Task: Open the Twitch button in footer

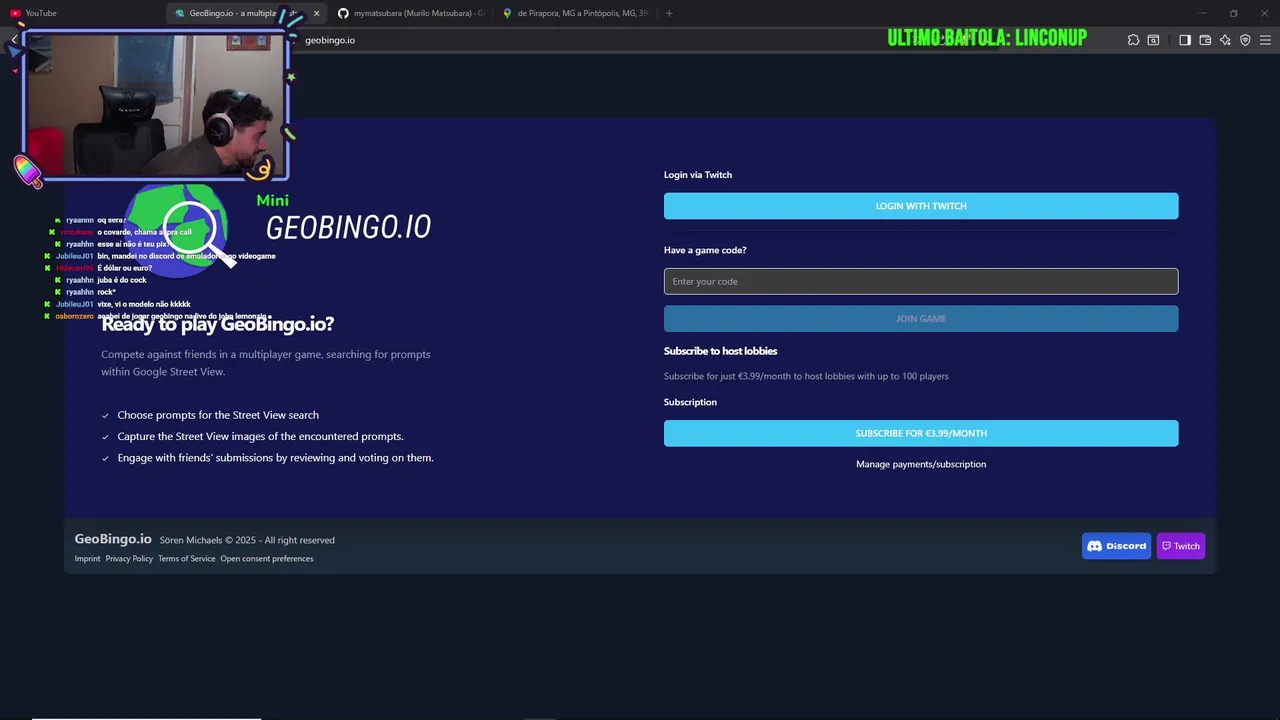Action: click(x=1181, y=546)
